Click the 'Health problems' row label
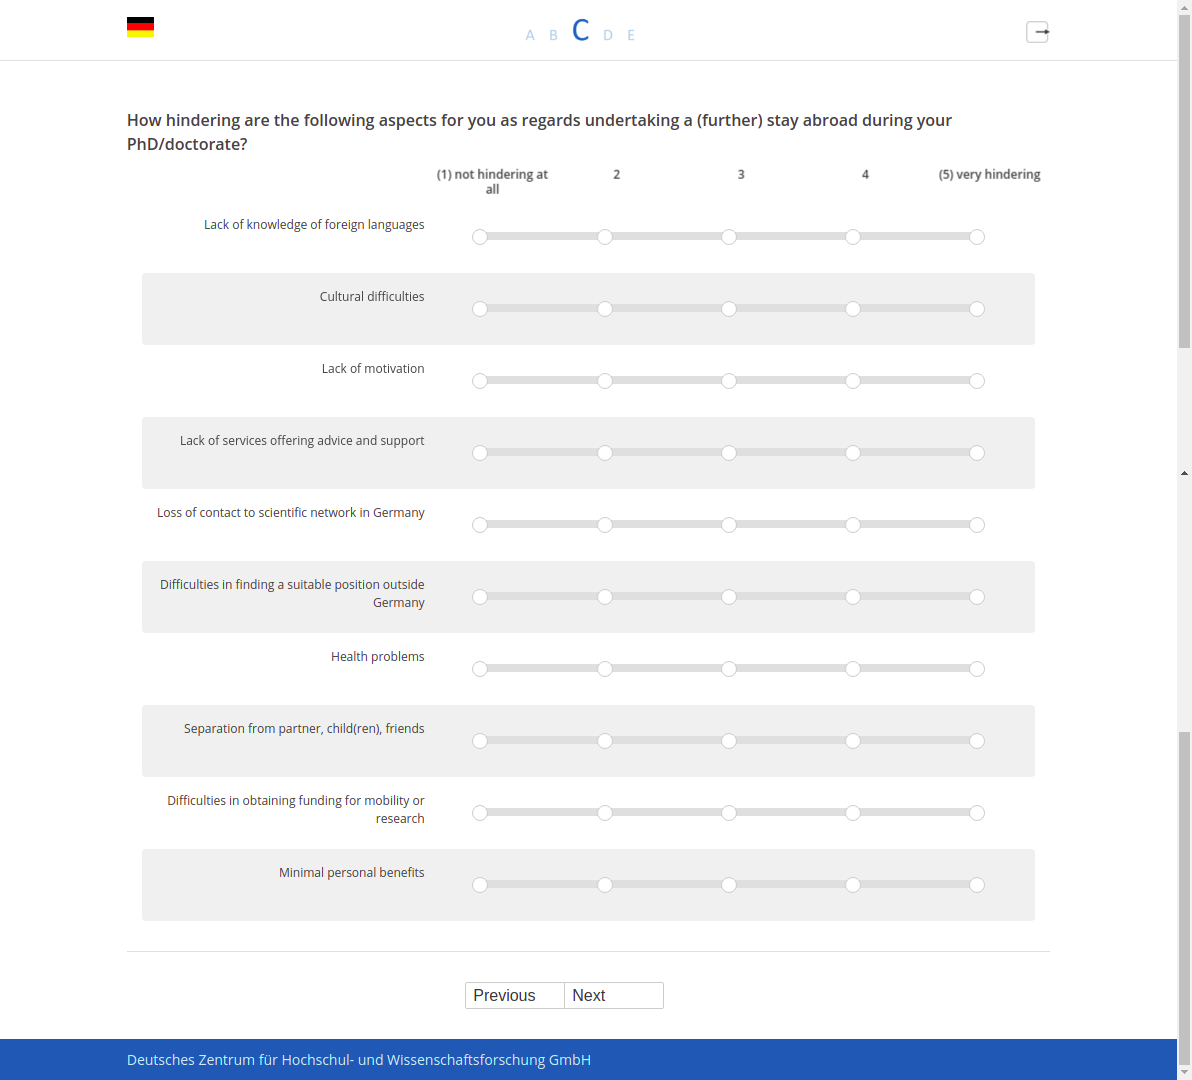This screenshot has height=1080, width=1192. click(x=378, y=657)
